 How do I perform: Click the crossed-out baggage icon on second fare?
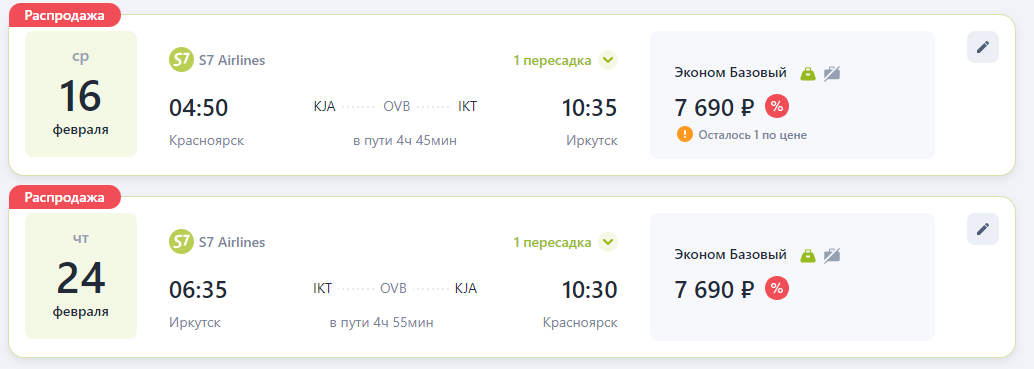click(832, 255)
